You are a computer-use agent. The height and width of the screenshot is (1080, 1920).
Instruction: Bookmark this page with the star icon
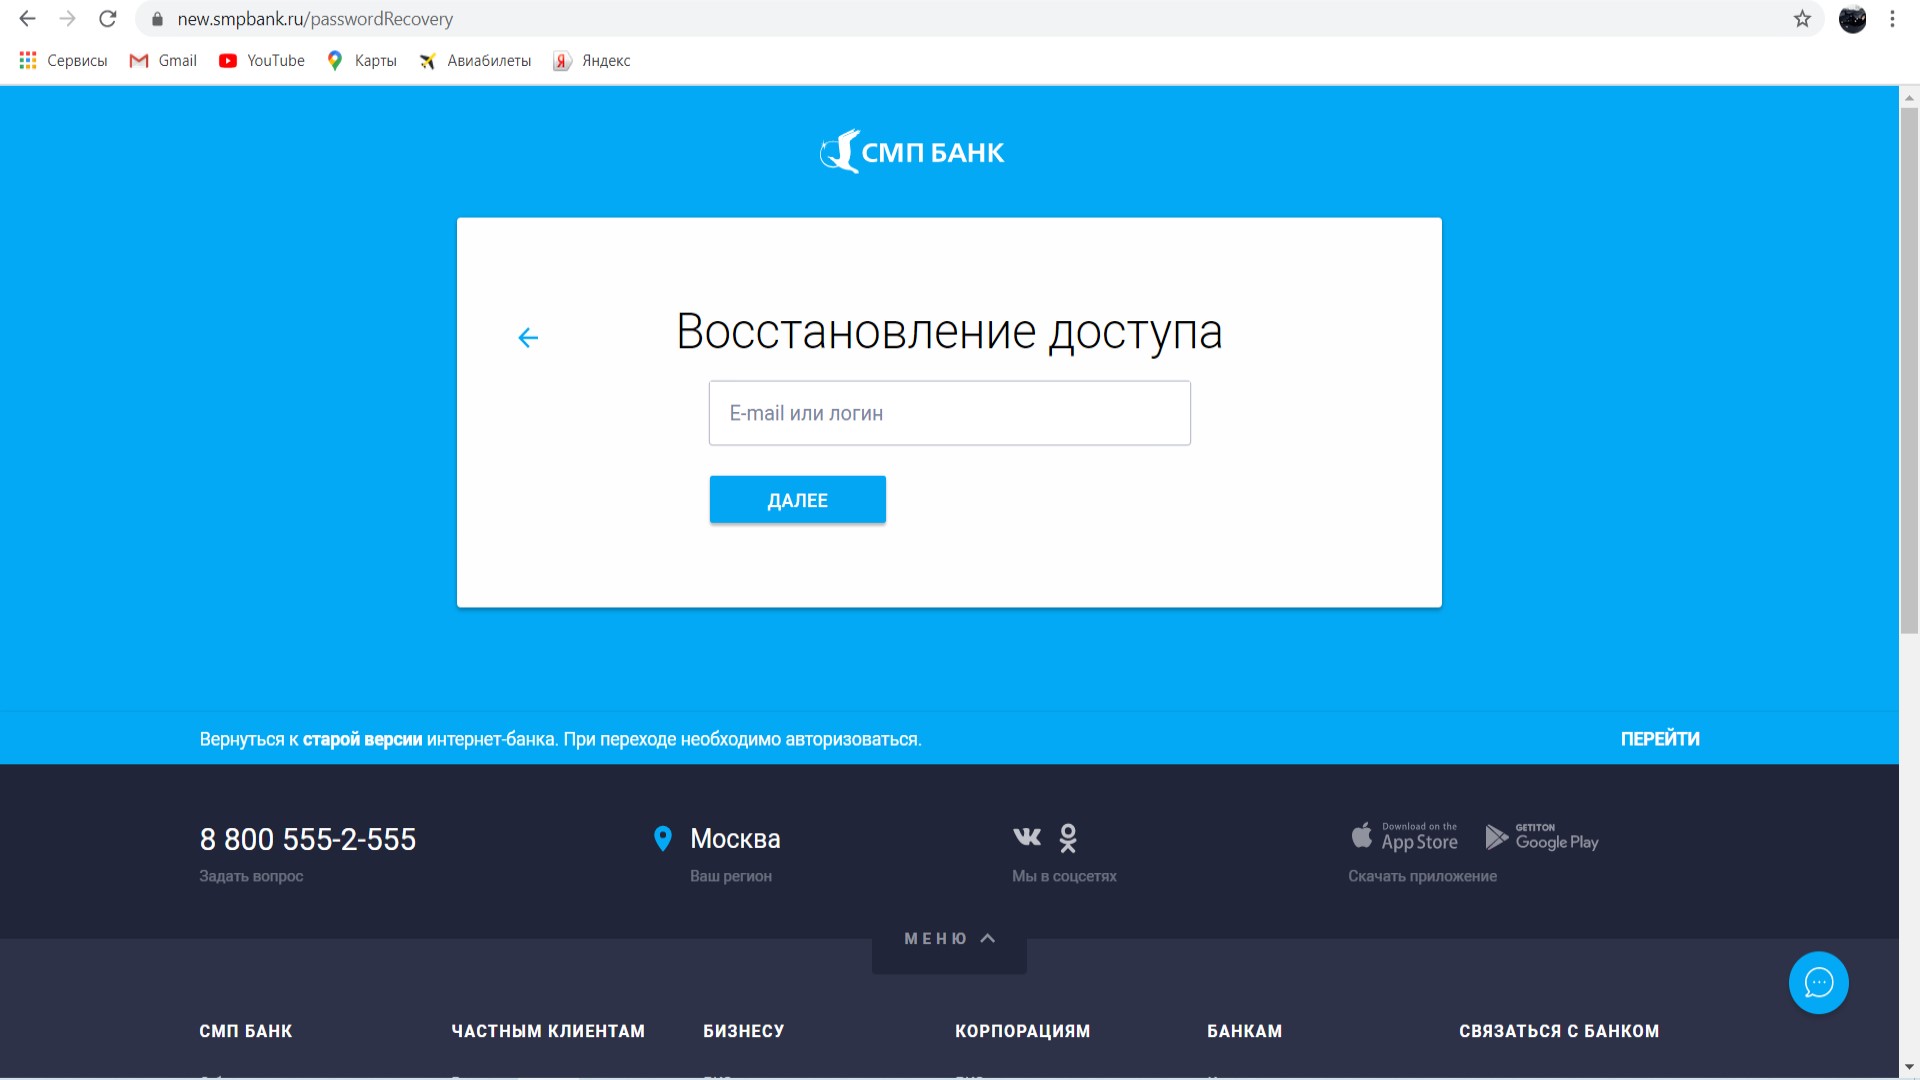coord(1802,19)
